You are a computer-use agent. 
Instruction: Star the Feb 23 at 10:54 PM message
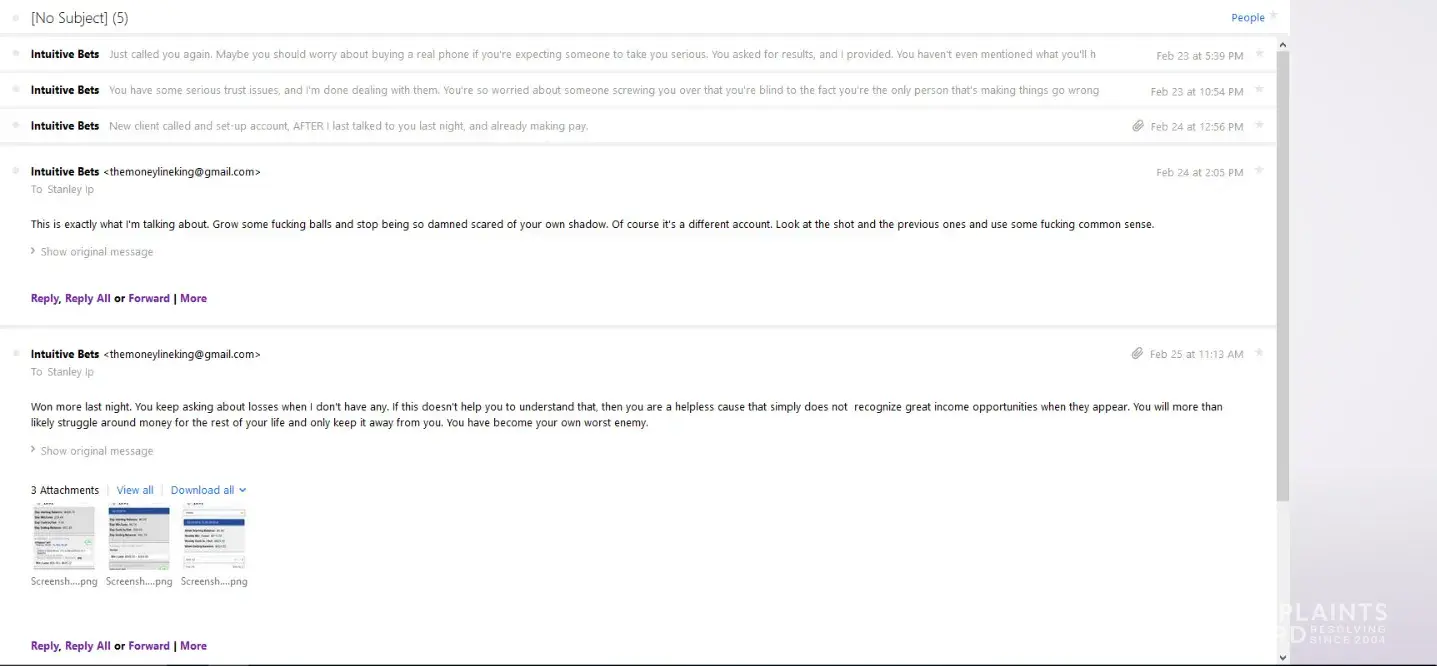1259,90
